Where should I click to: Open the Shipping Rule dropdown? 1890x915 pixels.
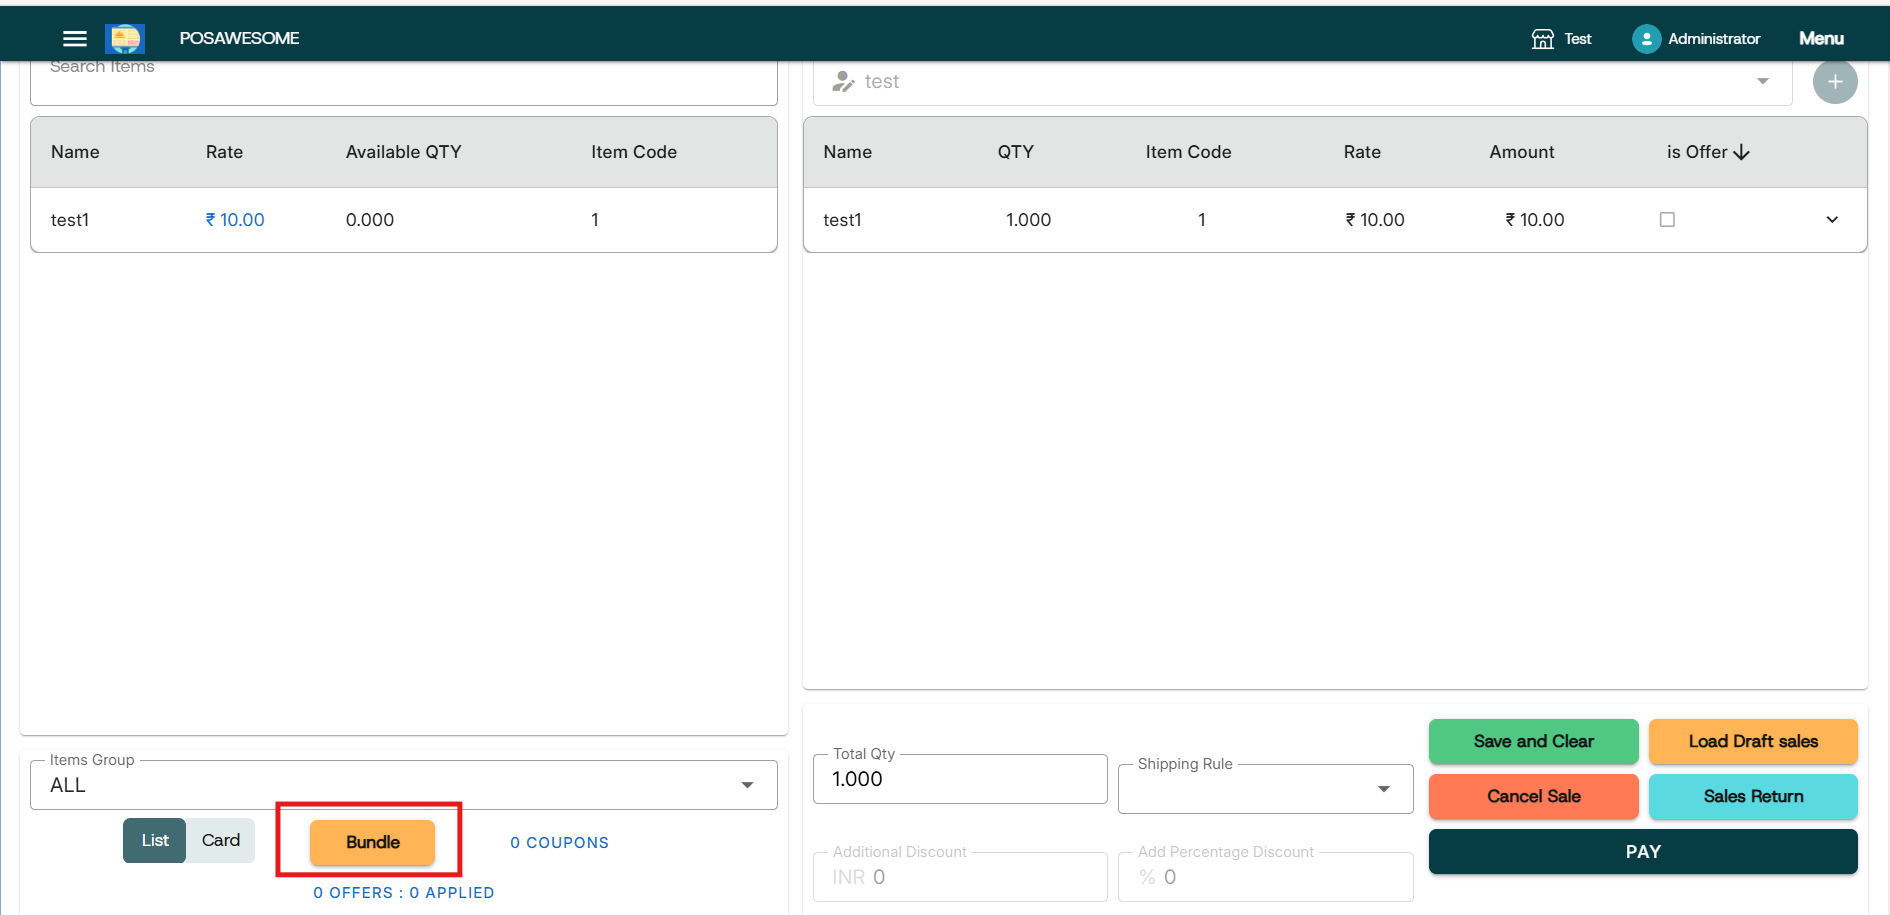click(x=1265, y=789)
